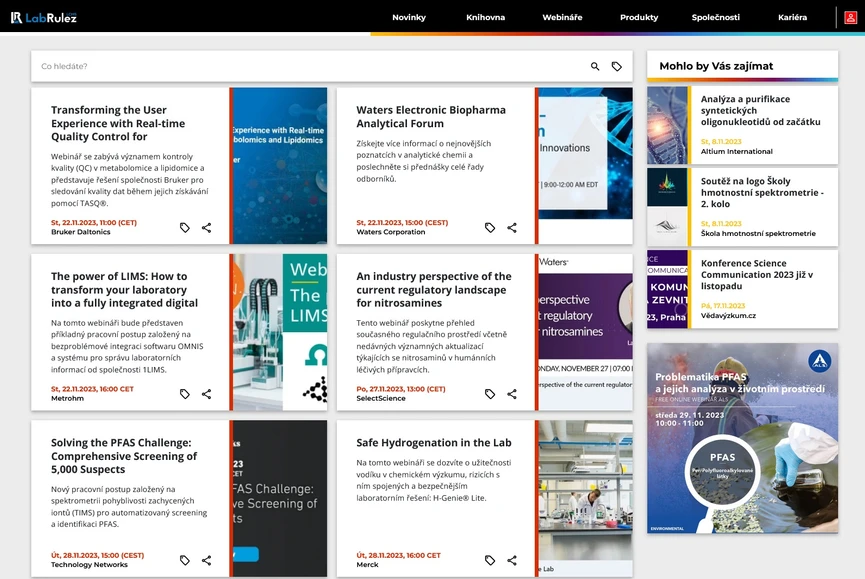The width and height of the screenshot is (865, 579).
Task: Click the Merck laboratory photo thumbnail
Action: 585,498
